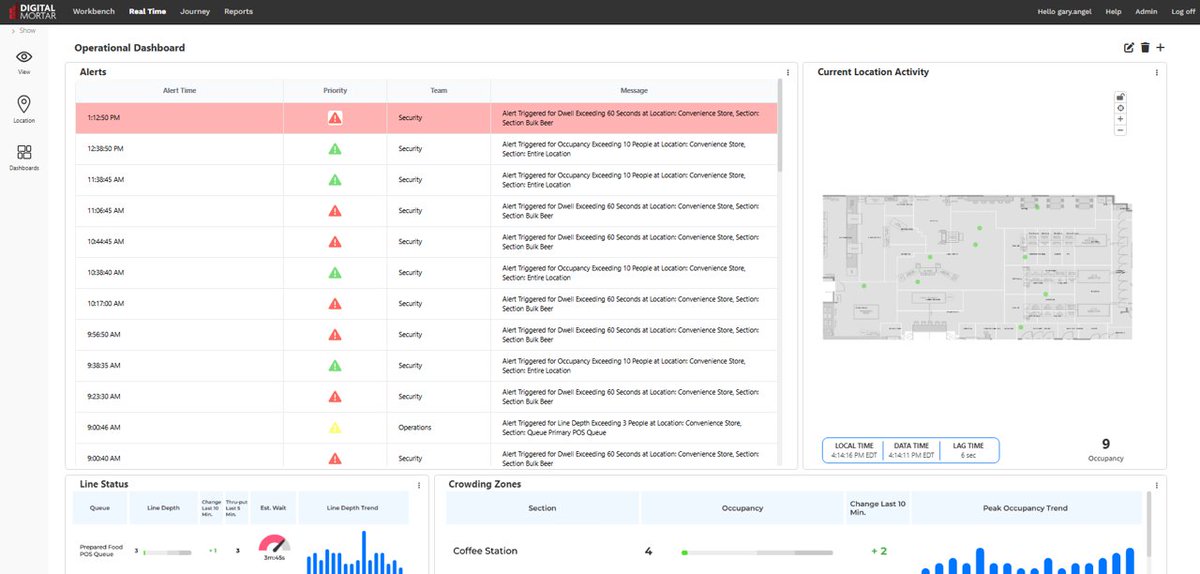Click the Coffee Station section name
The image size is (1200, 574).
tap(485, 551)
